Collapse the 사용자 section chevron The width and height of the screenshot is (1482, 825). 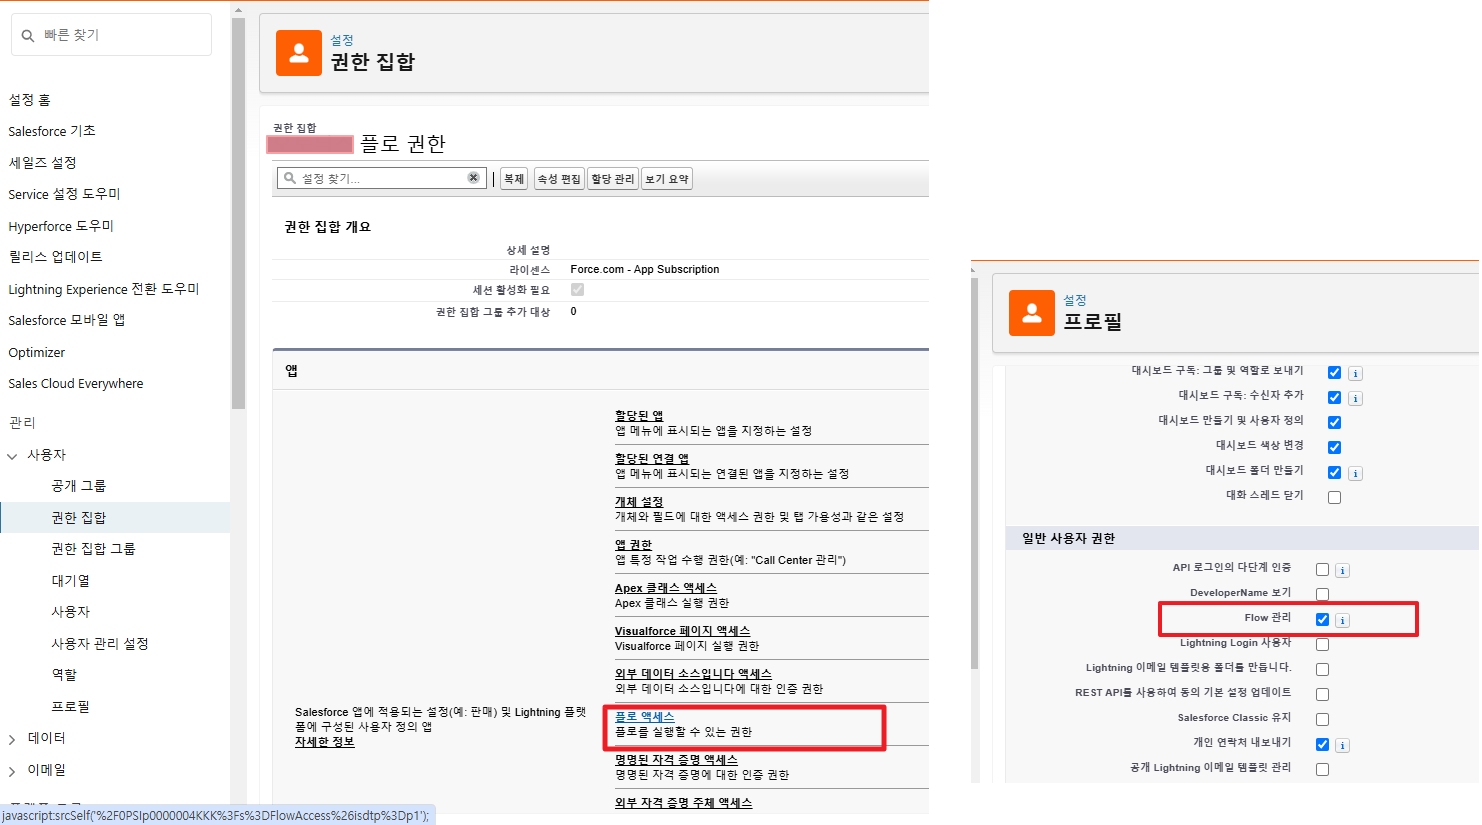pos(12,456)
